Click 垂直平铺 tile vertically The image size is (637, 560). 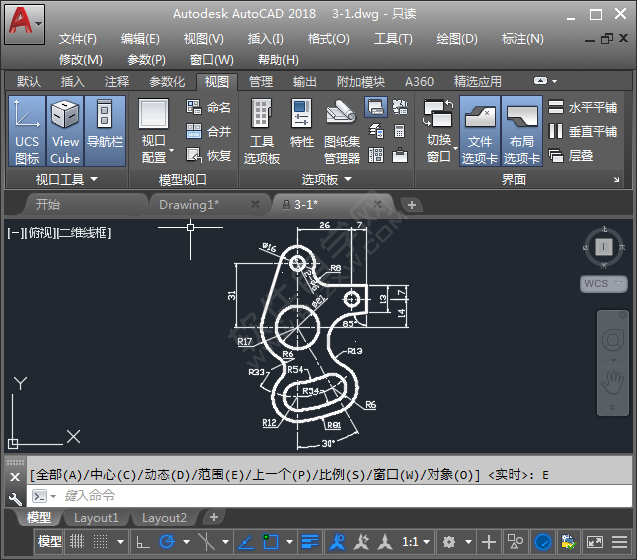point(583,131)
